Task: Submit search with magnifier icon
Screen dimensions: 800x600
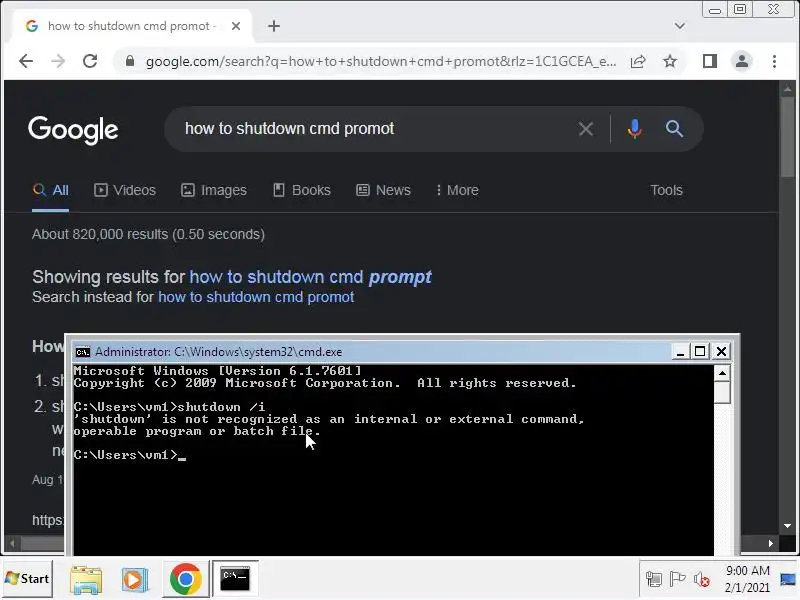Action: click(x=674, y=129)
